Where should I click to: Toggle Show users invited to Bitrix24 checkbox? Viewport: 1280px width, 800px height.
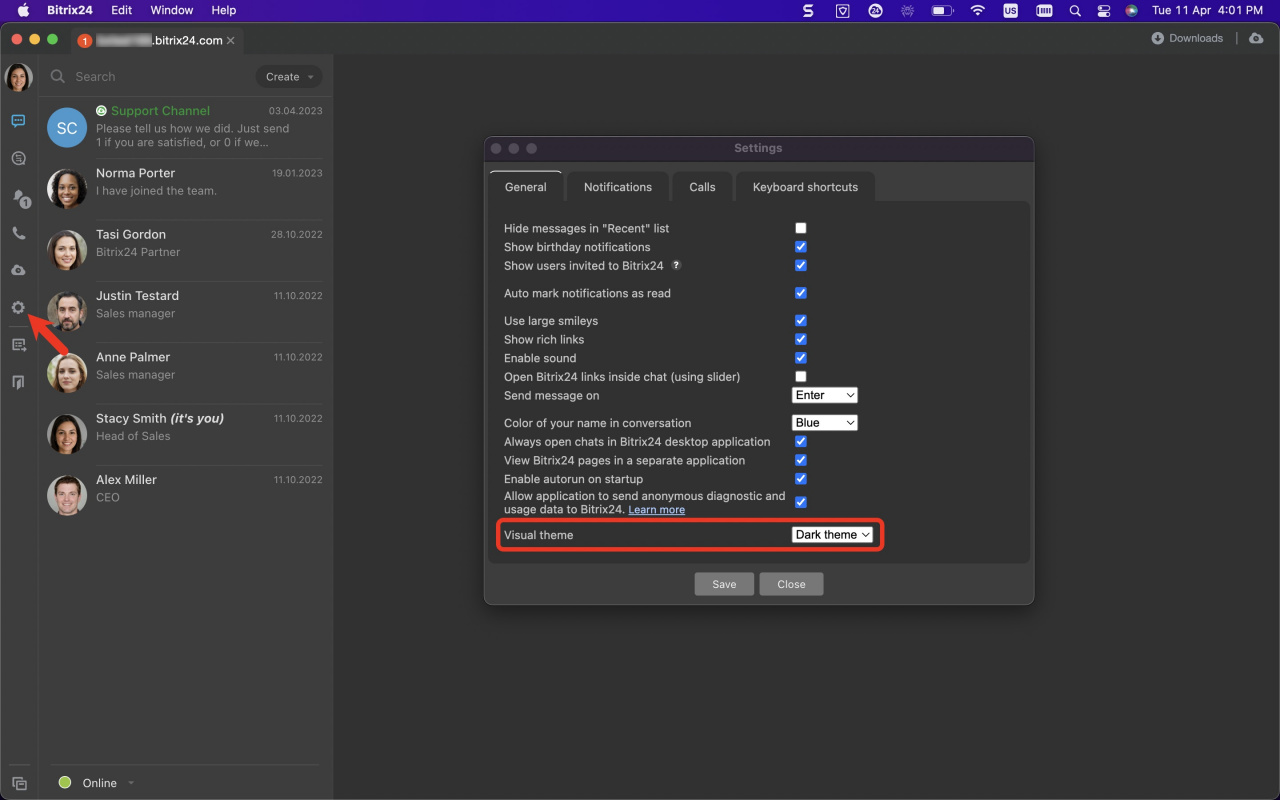tap(800, 265)
